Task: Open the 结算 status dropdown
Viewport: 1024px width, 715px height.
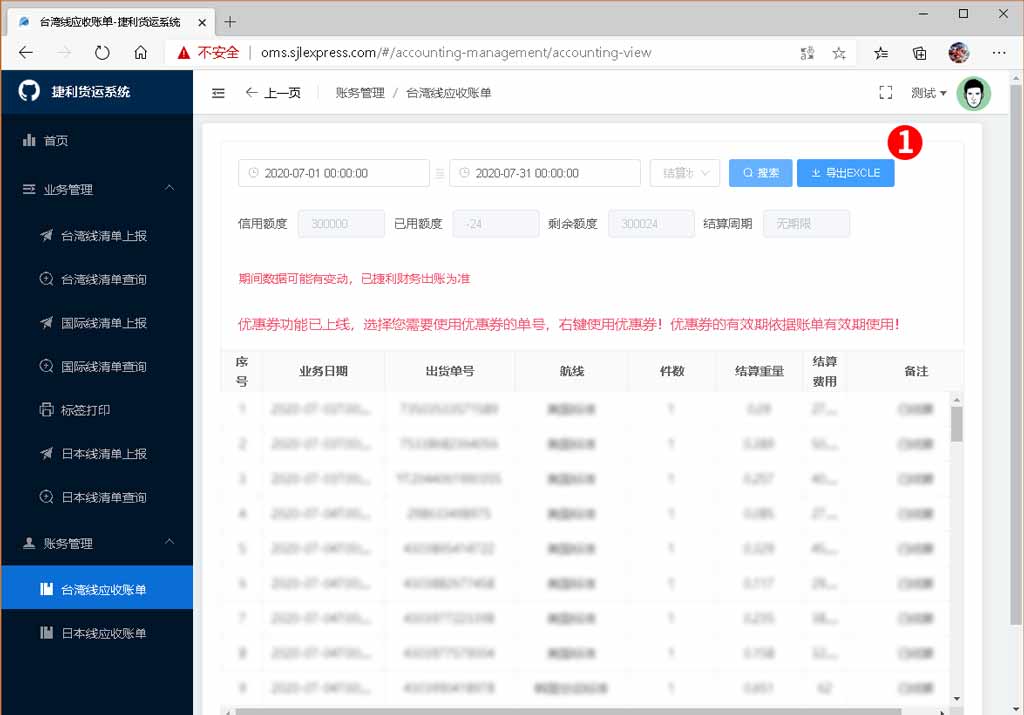Action: 684,173
